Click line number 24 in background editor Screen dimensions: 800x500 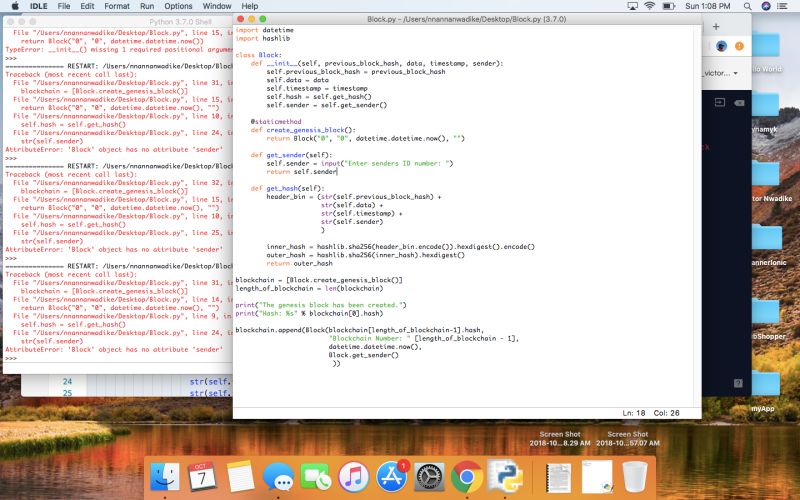click(x=67, y=381)
